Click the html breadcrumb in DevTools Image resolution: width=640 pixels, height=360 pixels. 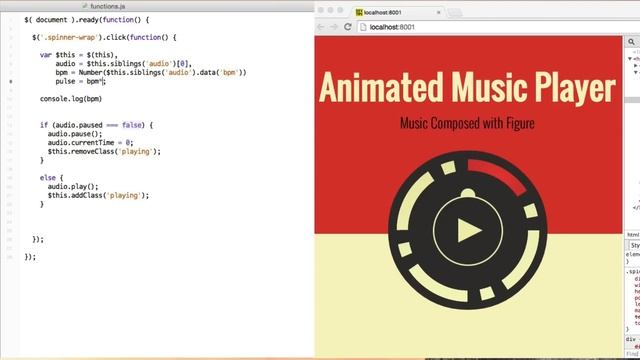point(633,235)
